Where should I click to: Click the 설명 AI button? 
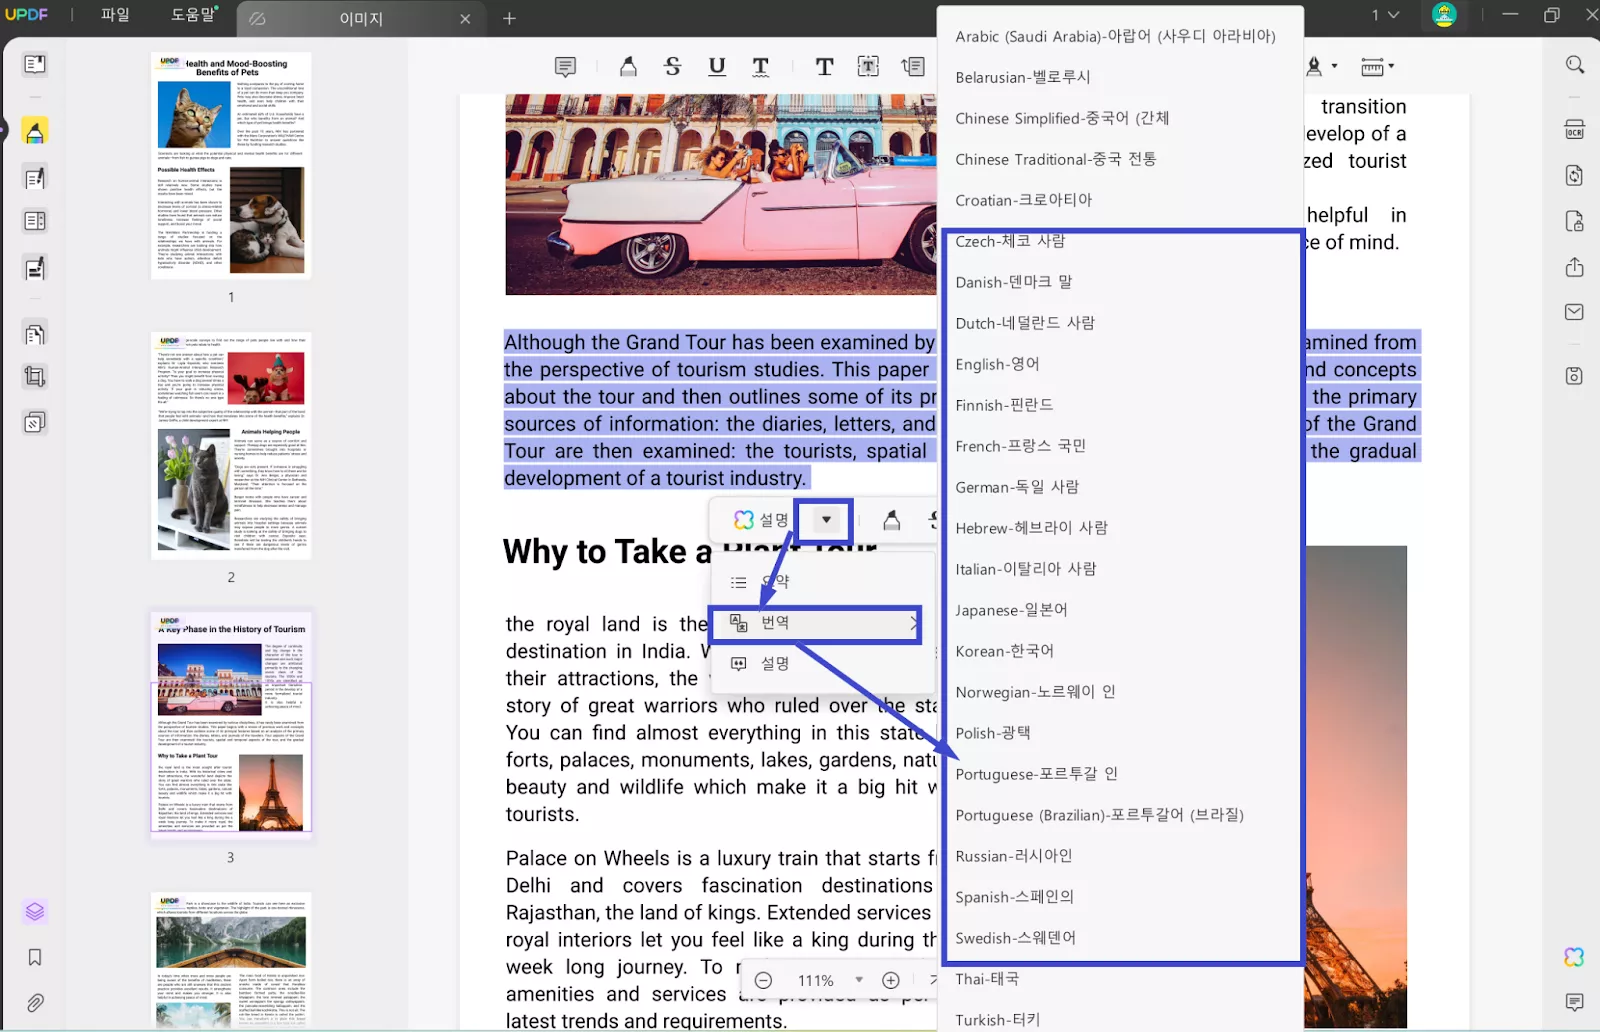click(761, 520)
